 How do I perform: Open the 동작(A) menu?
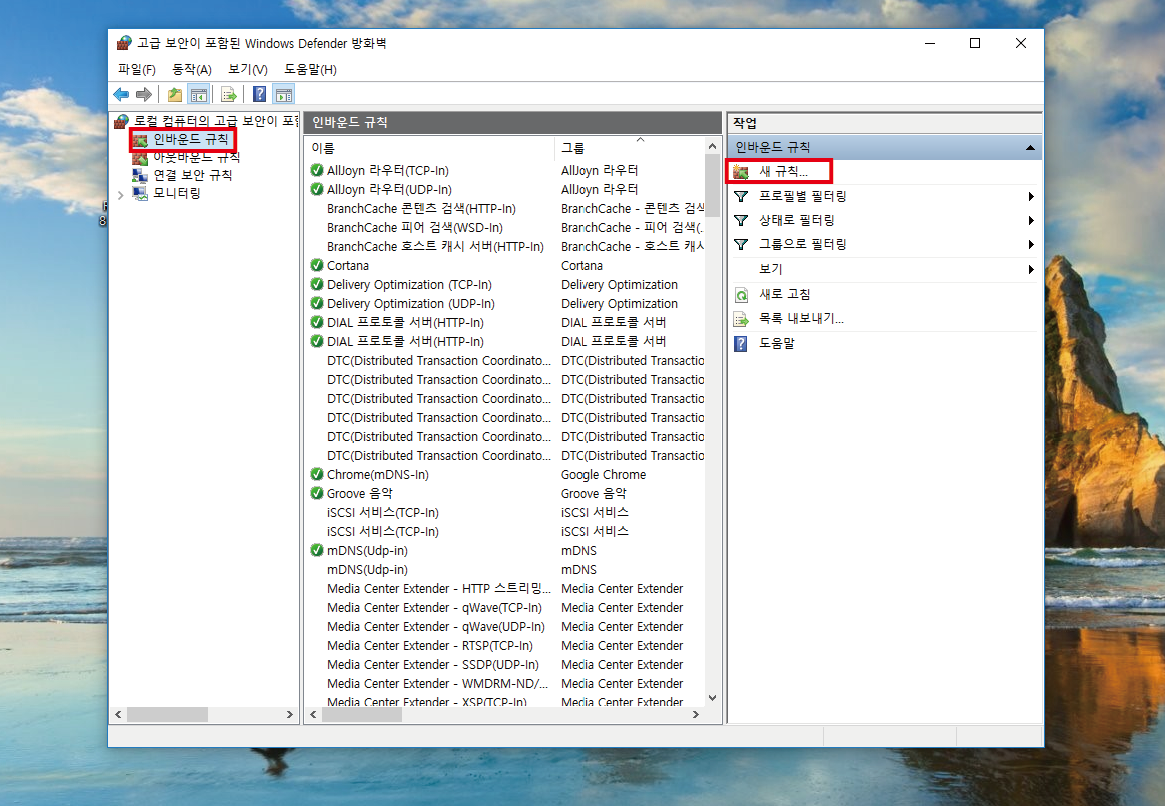point(192,69)
